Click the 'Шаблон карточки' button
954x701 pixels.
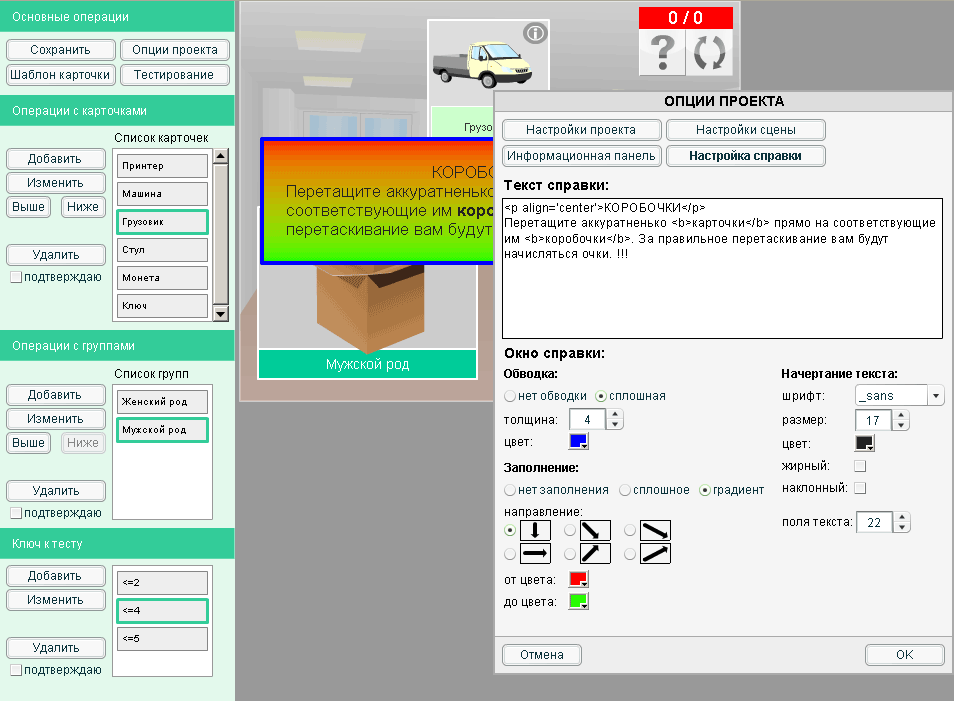click(x=60, y=75)
